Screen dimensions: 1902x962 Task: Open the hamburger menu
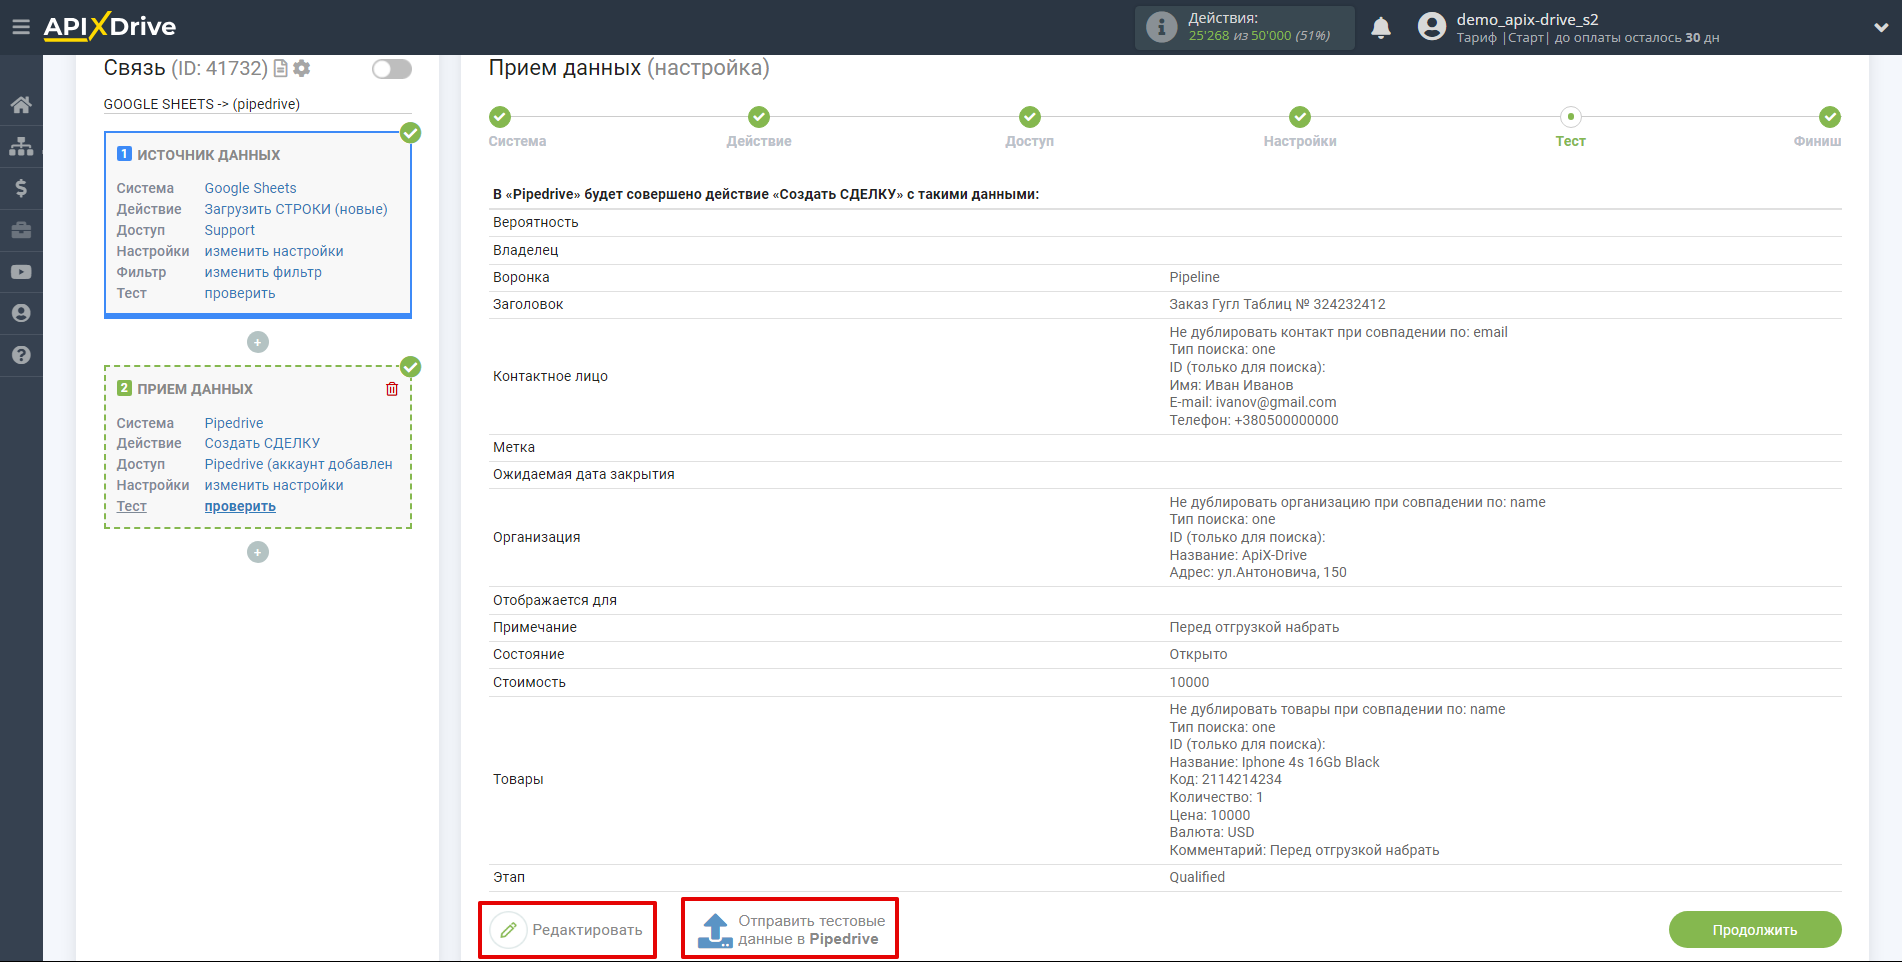click(20, 27)
